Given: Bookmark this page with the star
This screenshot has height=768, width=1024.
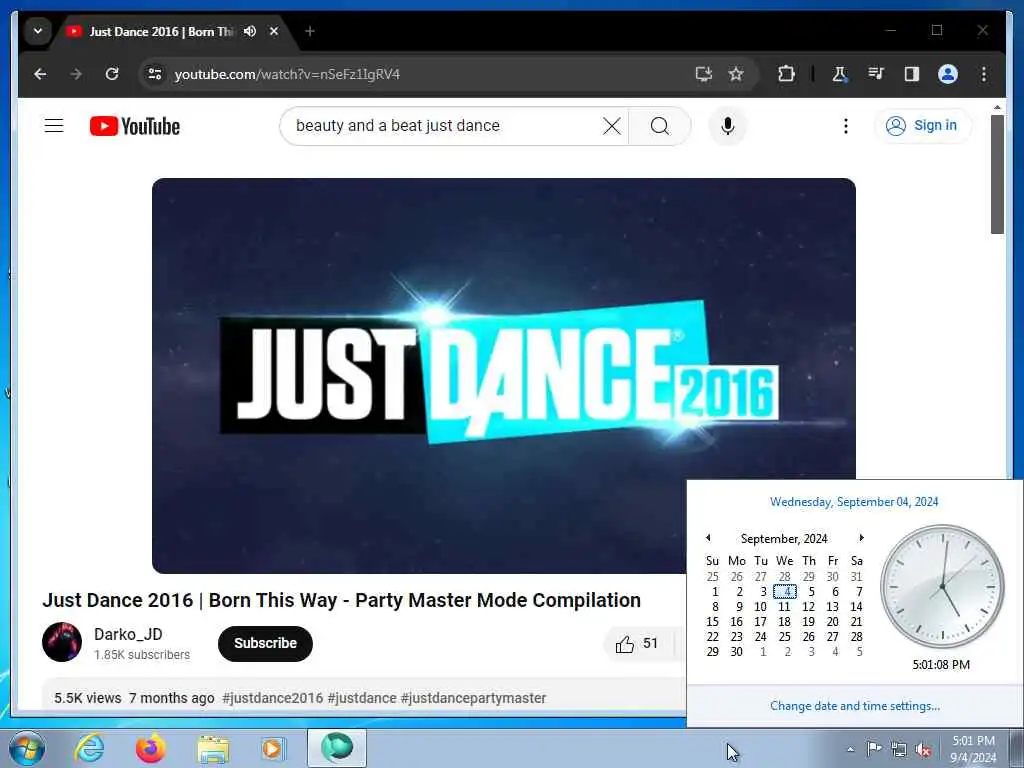Looking at the screenshot, I should pyautogui.click(x=736, y=74).
